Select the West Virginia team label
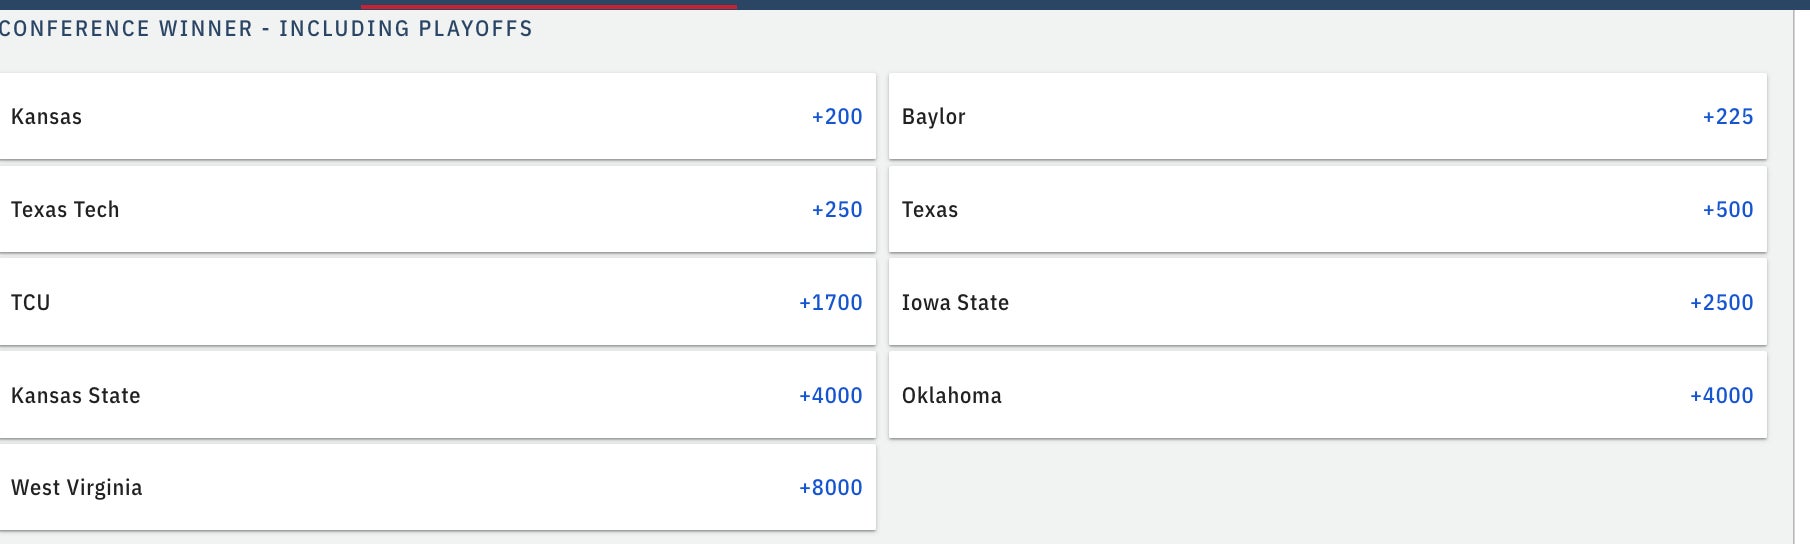The image size is (1810, 544). click(x=77, y=488)
